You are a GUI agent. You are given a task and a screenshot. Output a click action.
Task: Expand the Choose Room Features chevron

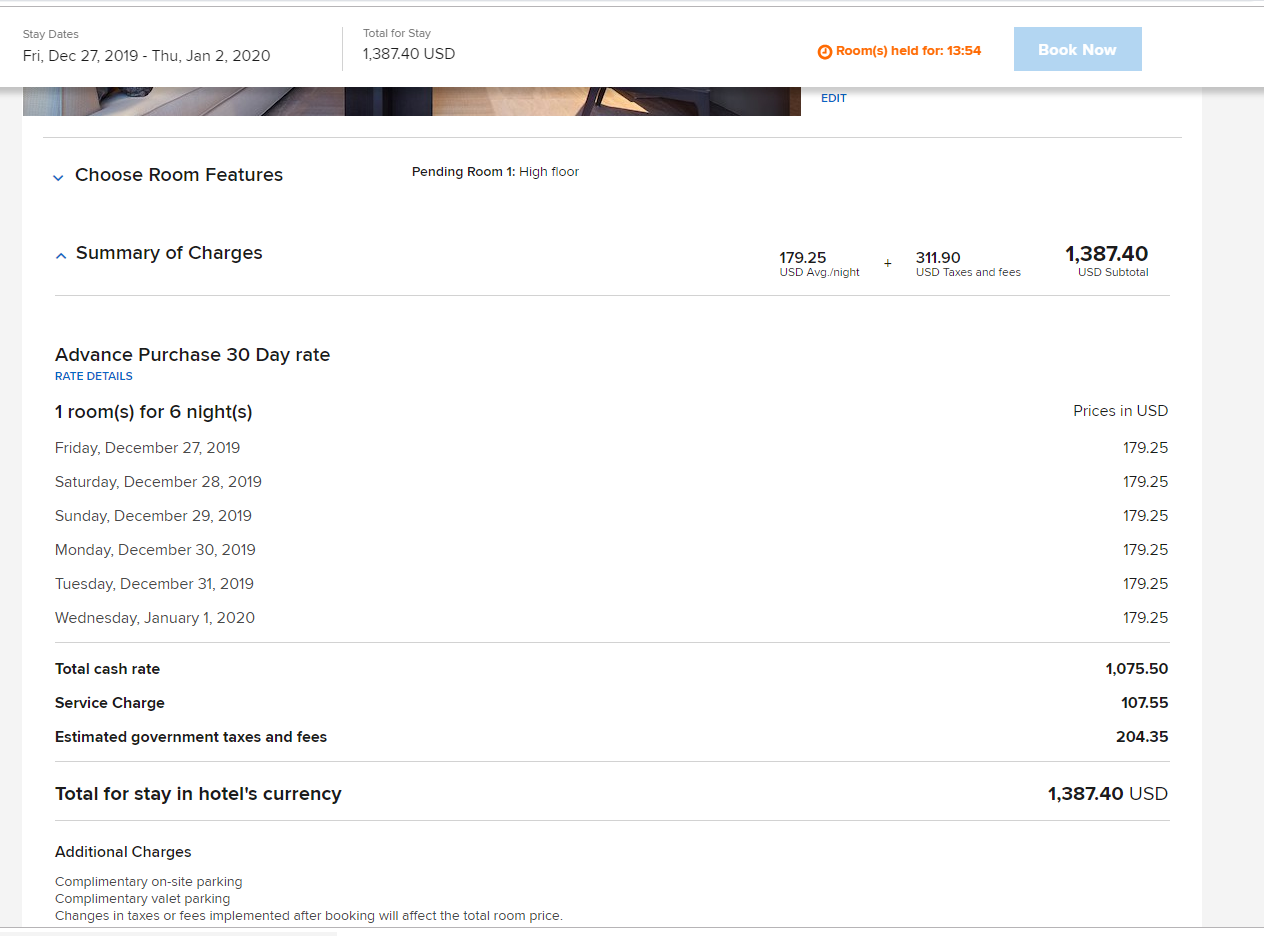[58, 177]
